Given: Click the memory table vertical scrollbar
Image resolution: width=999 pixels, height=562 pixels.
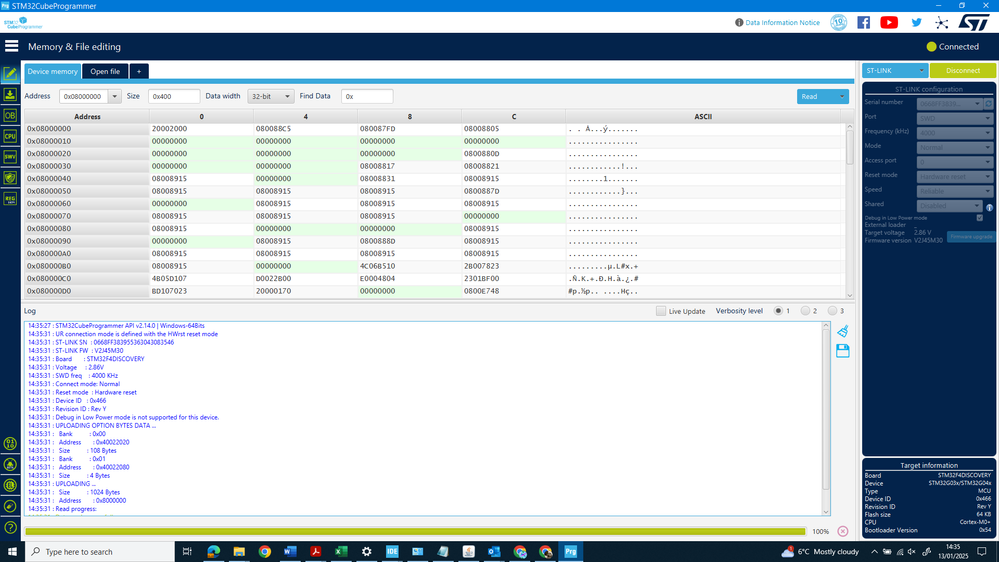Looking at the screenshot, I should click(x=849, y=210).
